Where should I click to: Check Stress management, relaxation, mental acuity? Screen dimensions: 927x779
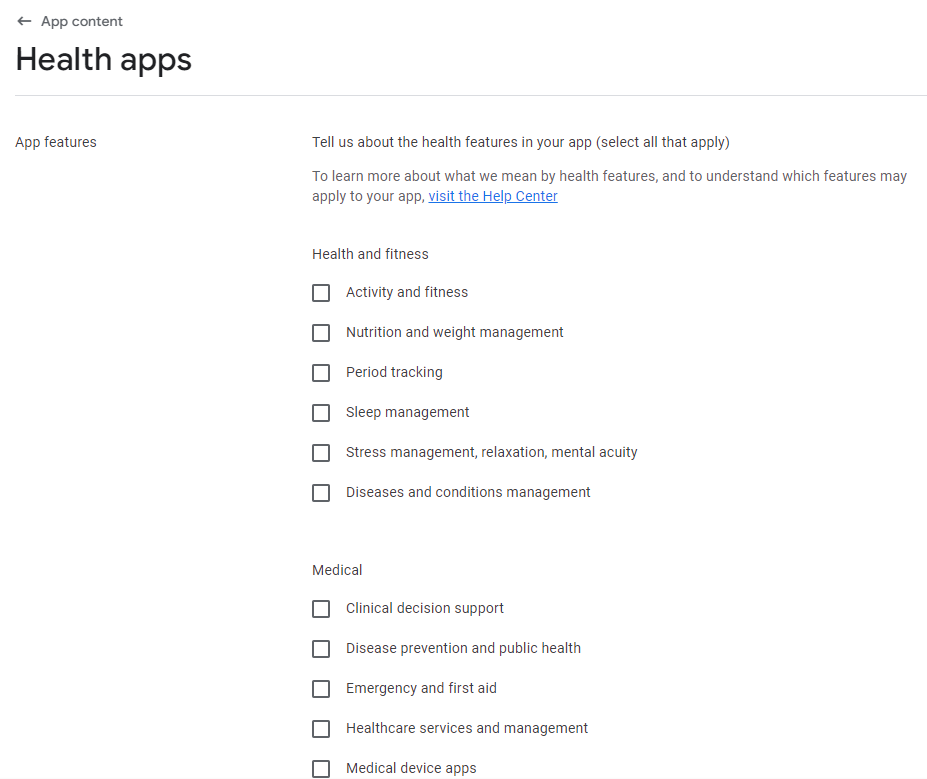[321, 453]
